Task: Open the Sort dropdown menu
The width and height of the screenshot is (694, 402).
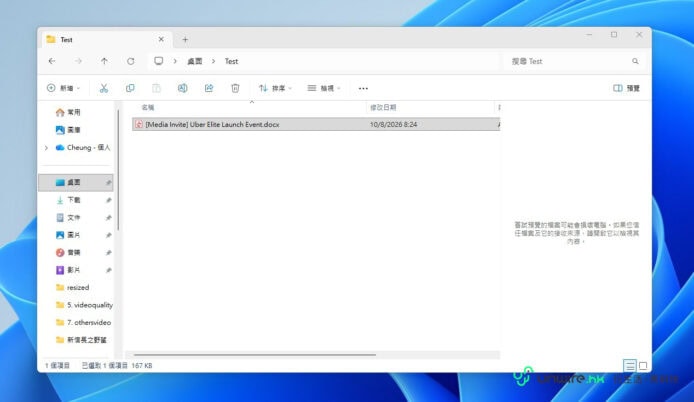Action: point(275,88)
